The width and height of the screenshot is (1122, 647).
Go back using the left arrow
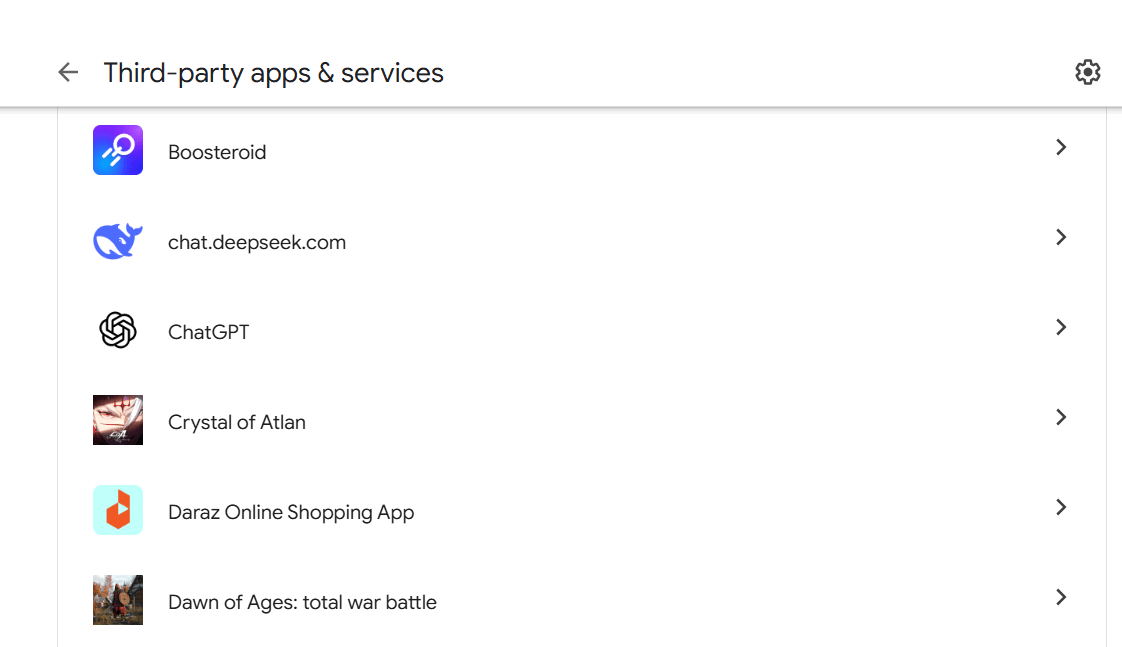point(68,72)
